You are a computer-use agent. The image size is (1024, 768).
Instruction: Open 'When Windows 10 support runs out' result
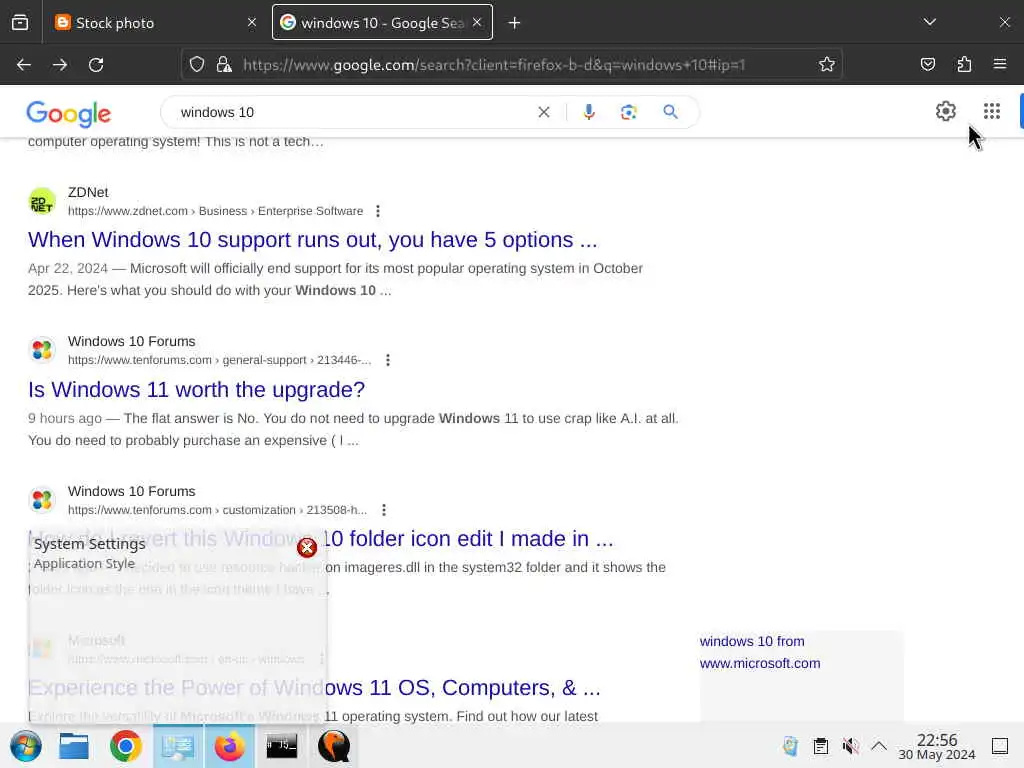(x=312, y=240)
